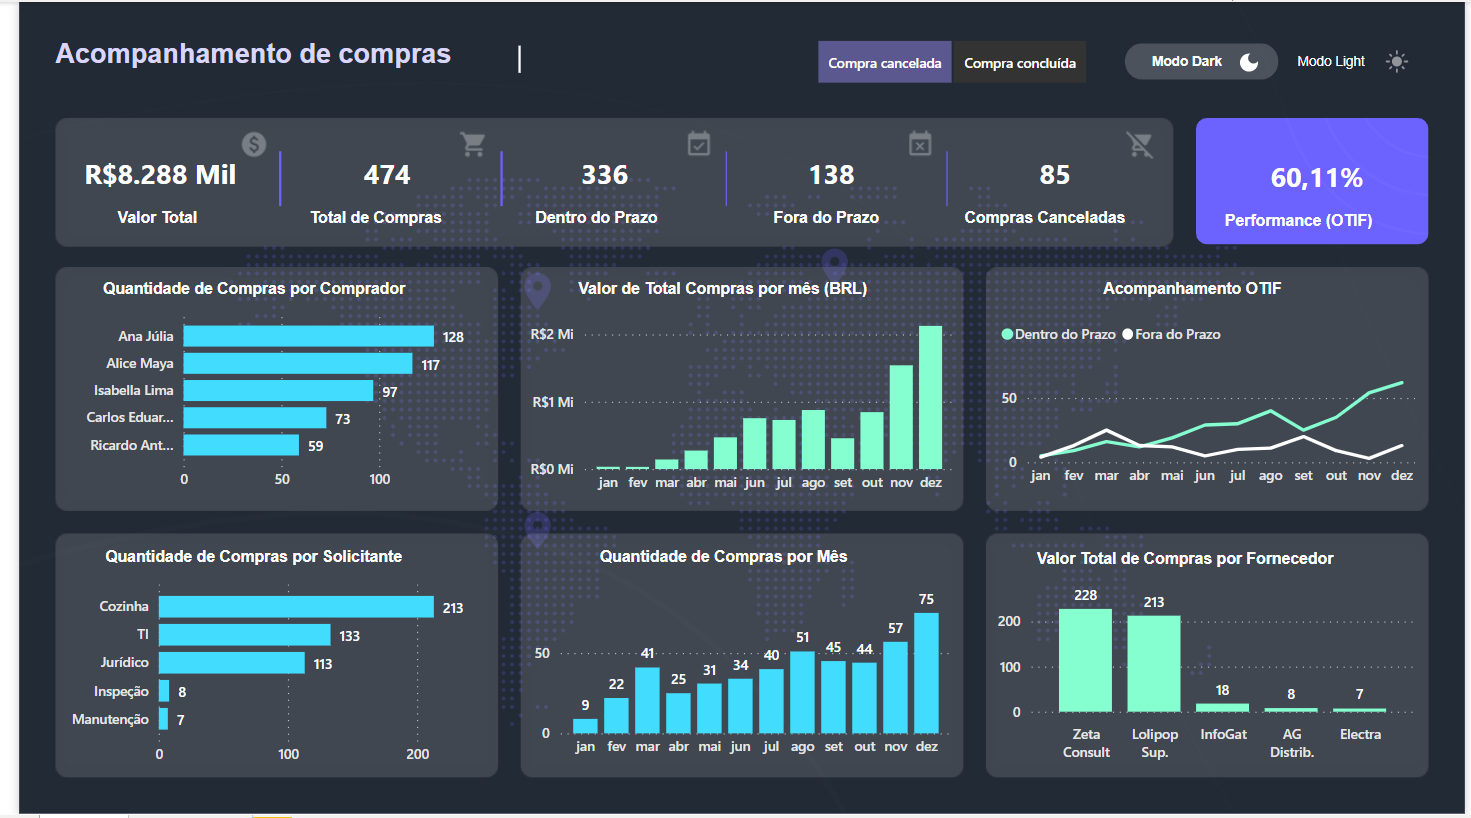
Task: Click the sun icon beside Modo Light
Action: [x=1397, y=62]
